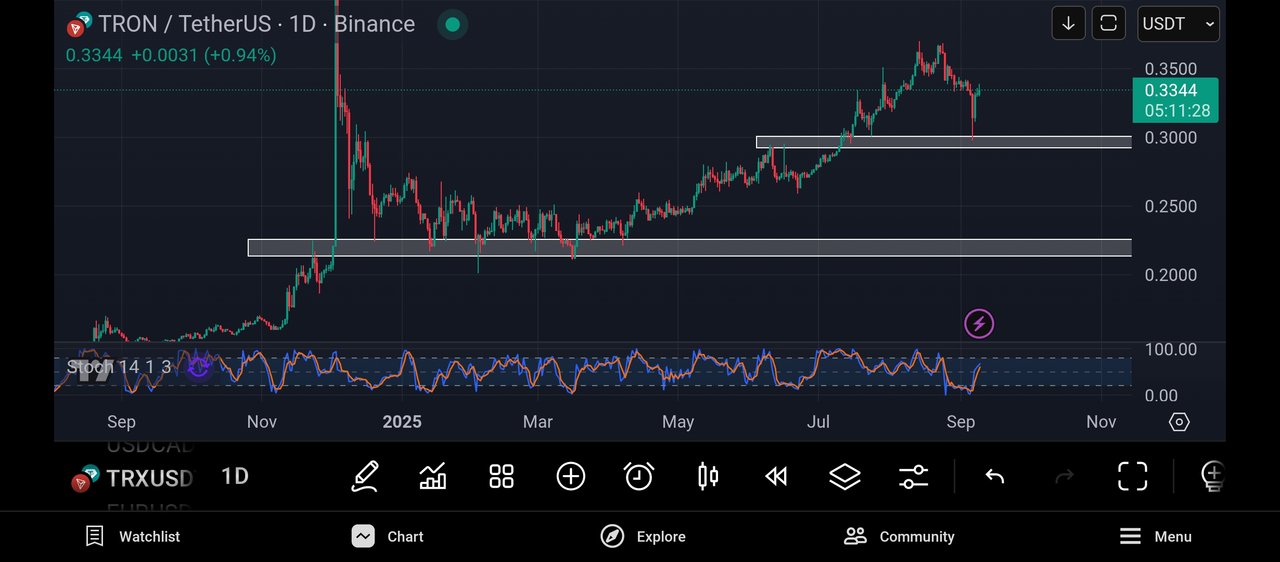1280x562 pixels.
Task: Select the lower support zone rectangle
Action: point(690,247)
